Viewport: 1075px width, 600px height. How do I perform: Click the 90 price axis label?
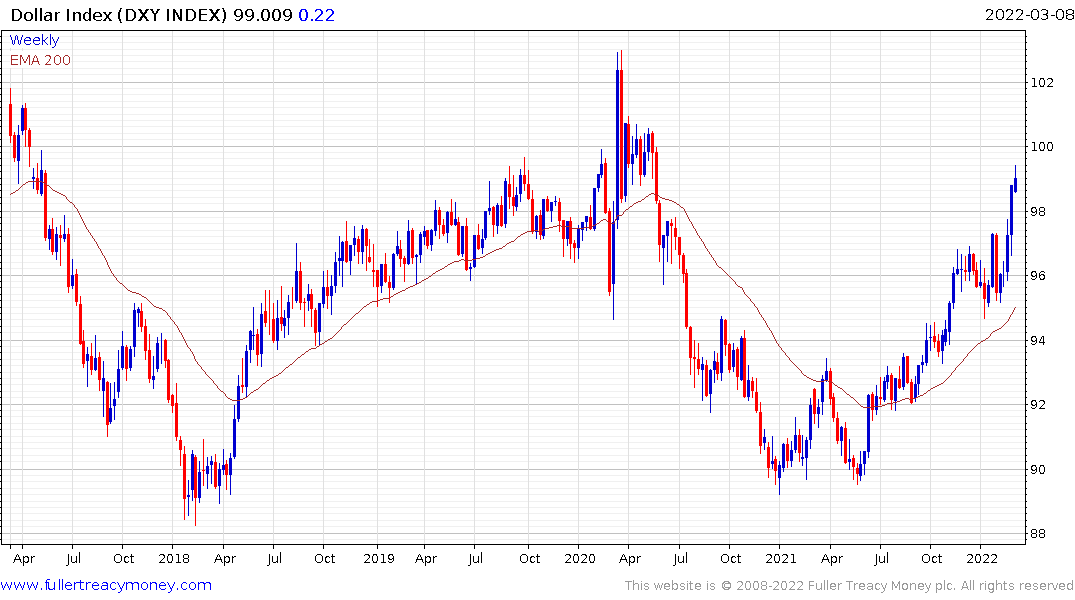(1039, 470)
